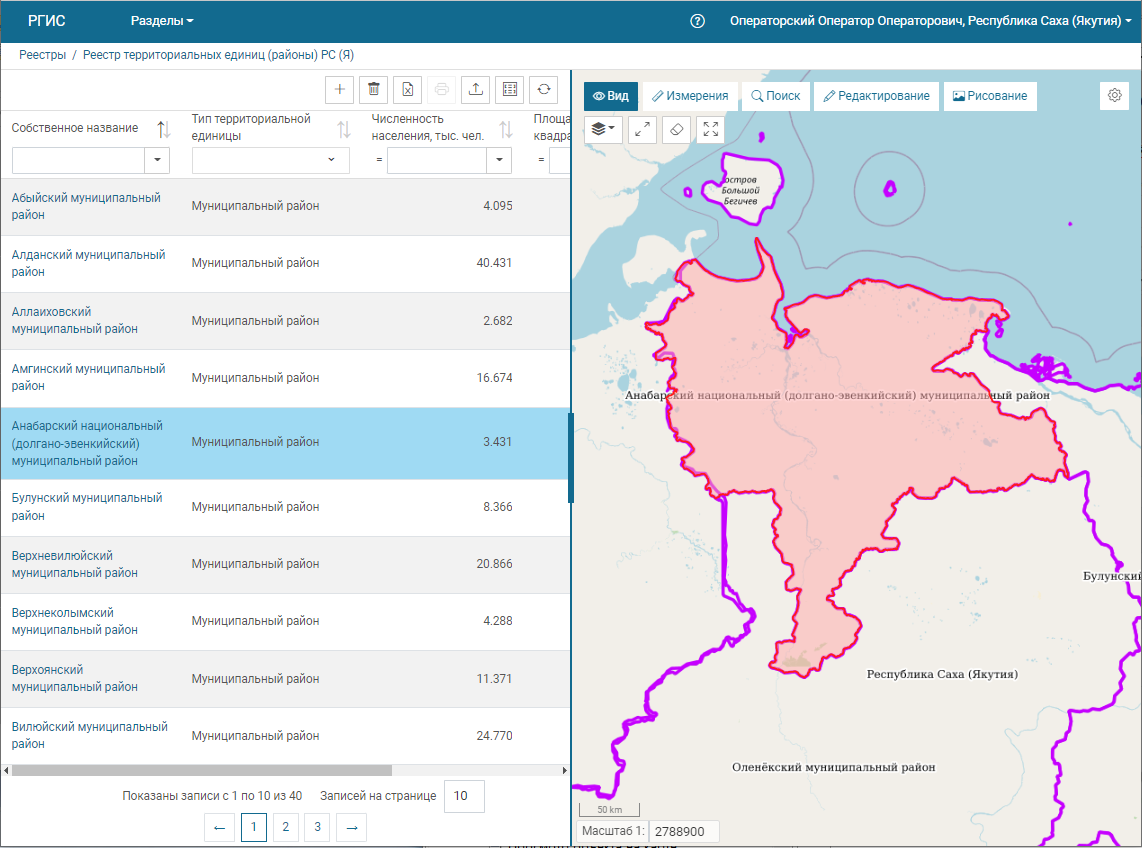Export table with the Excel file icon
The image size is (1144, 848).
click(x=408, y=89)
